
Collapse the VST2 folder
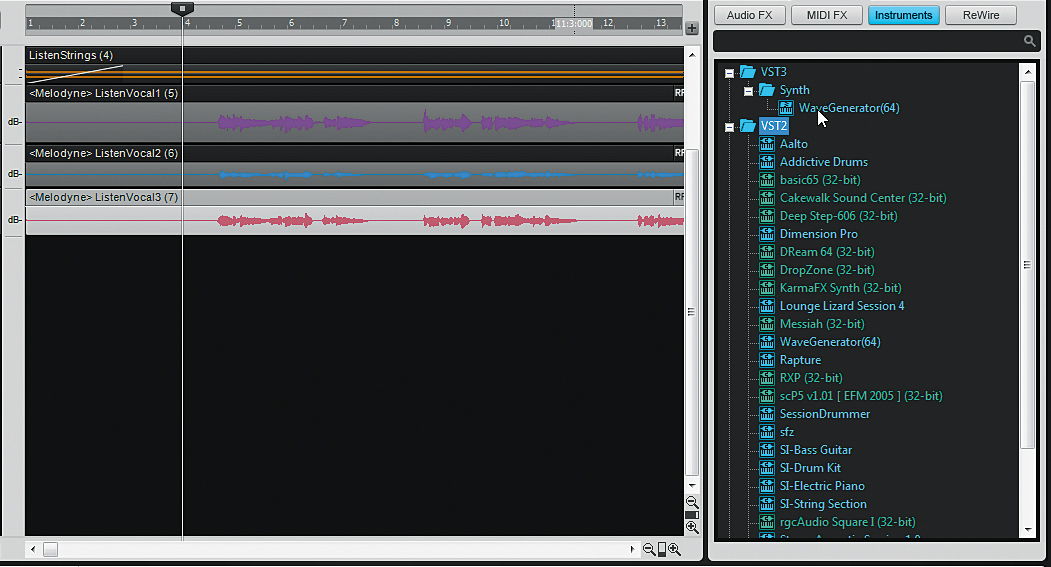(x=729, y=127)
